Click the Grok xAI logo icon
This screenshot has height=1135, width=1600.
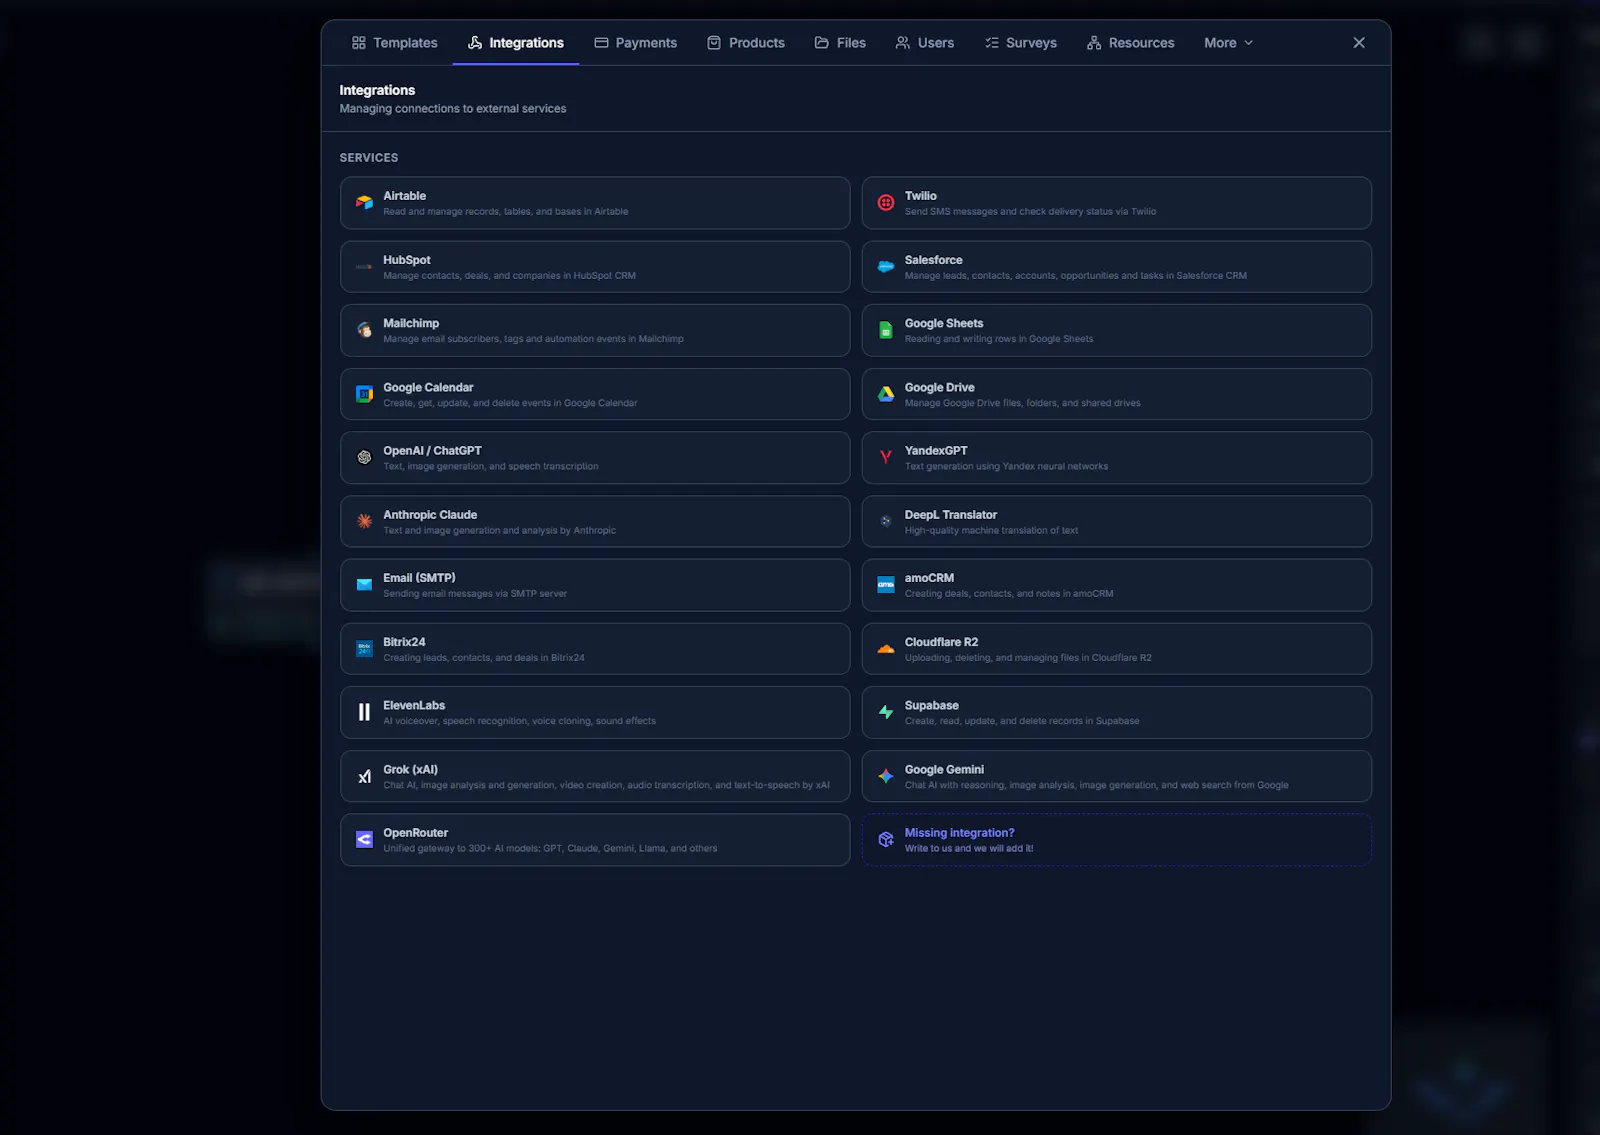[x=364, y=776]
